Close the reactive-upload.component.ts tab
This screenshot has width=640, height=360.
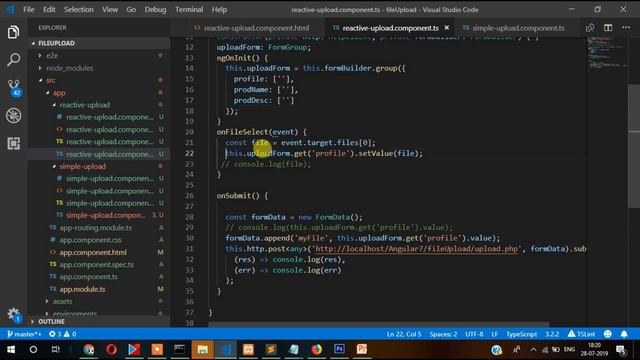coord(447,28)
